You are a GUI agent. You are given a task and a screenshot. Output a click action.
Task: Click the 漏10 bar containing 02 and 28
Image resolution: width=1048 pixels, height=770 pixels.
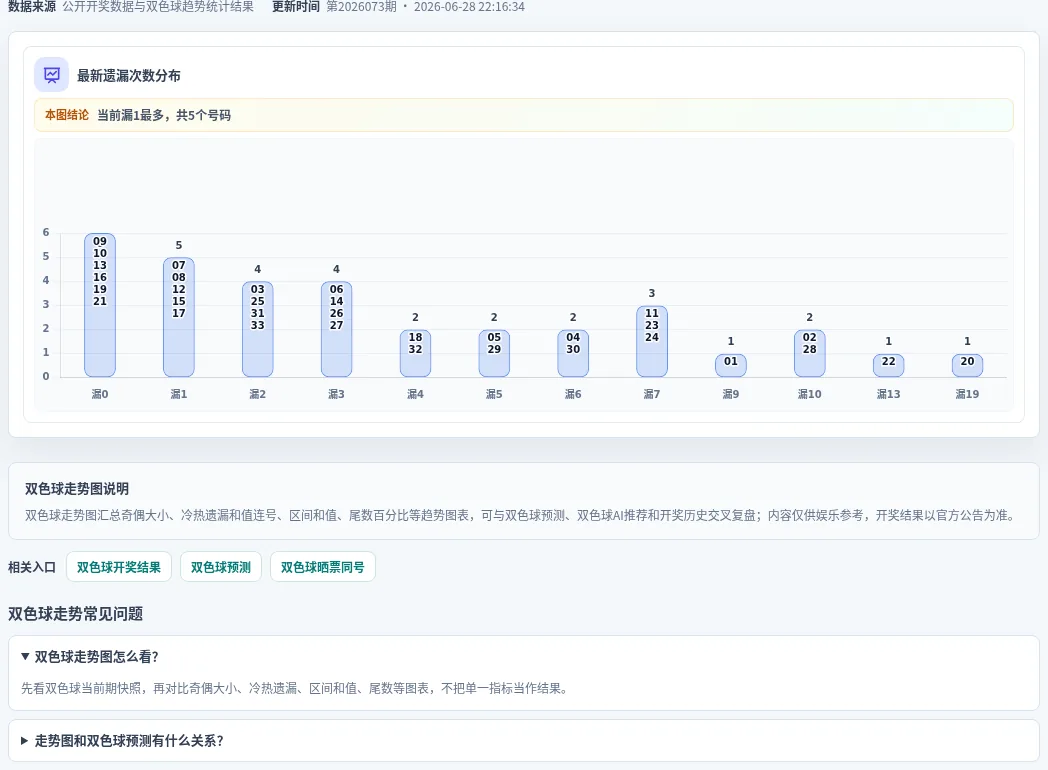pyautogui.click(x=809, y=353)
